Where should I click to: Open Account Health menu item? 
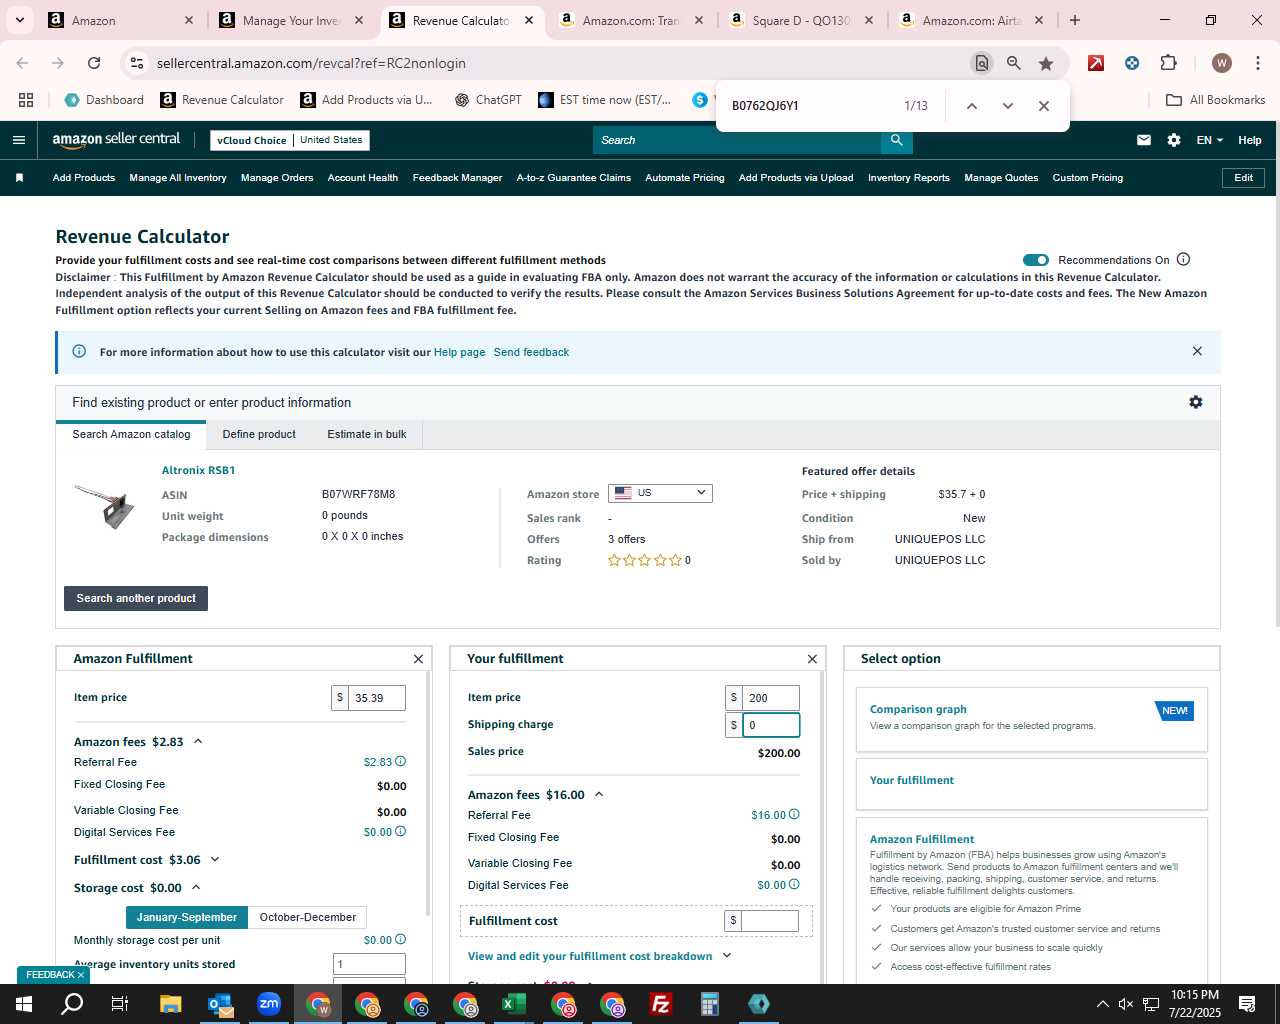[x=363, y=178]
